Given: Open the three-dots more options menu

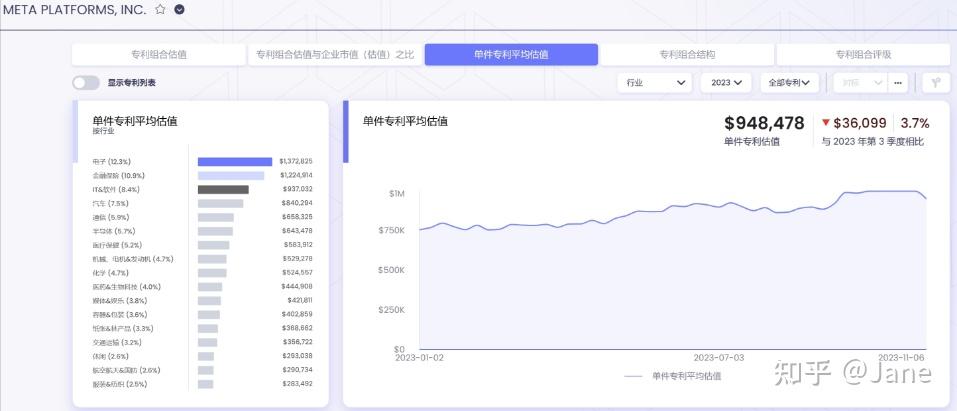Looking at the screenshot, I should coord(898,82).
